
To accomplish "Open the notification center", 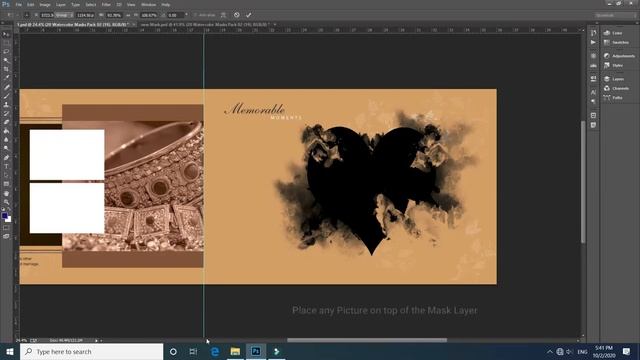I will pyautogui.click(x=626, y=351).
